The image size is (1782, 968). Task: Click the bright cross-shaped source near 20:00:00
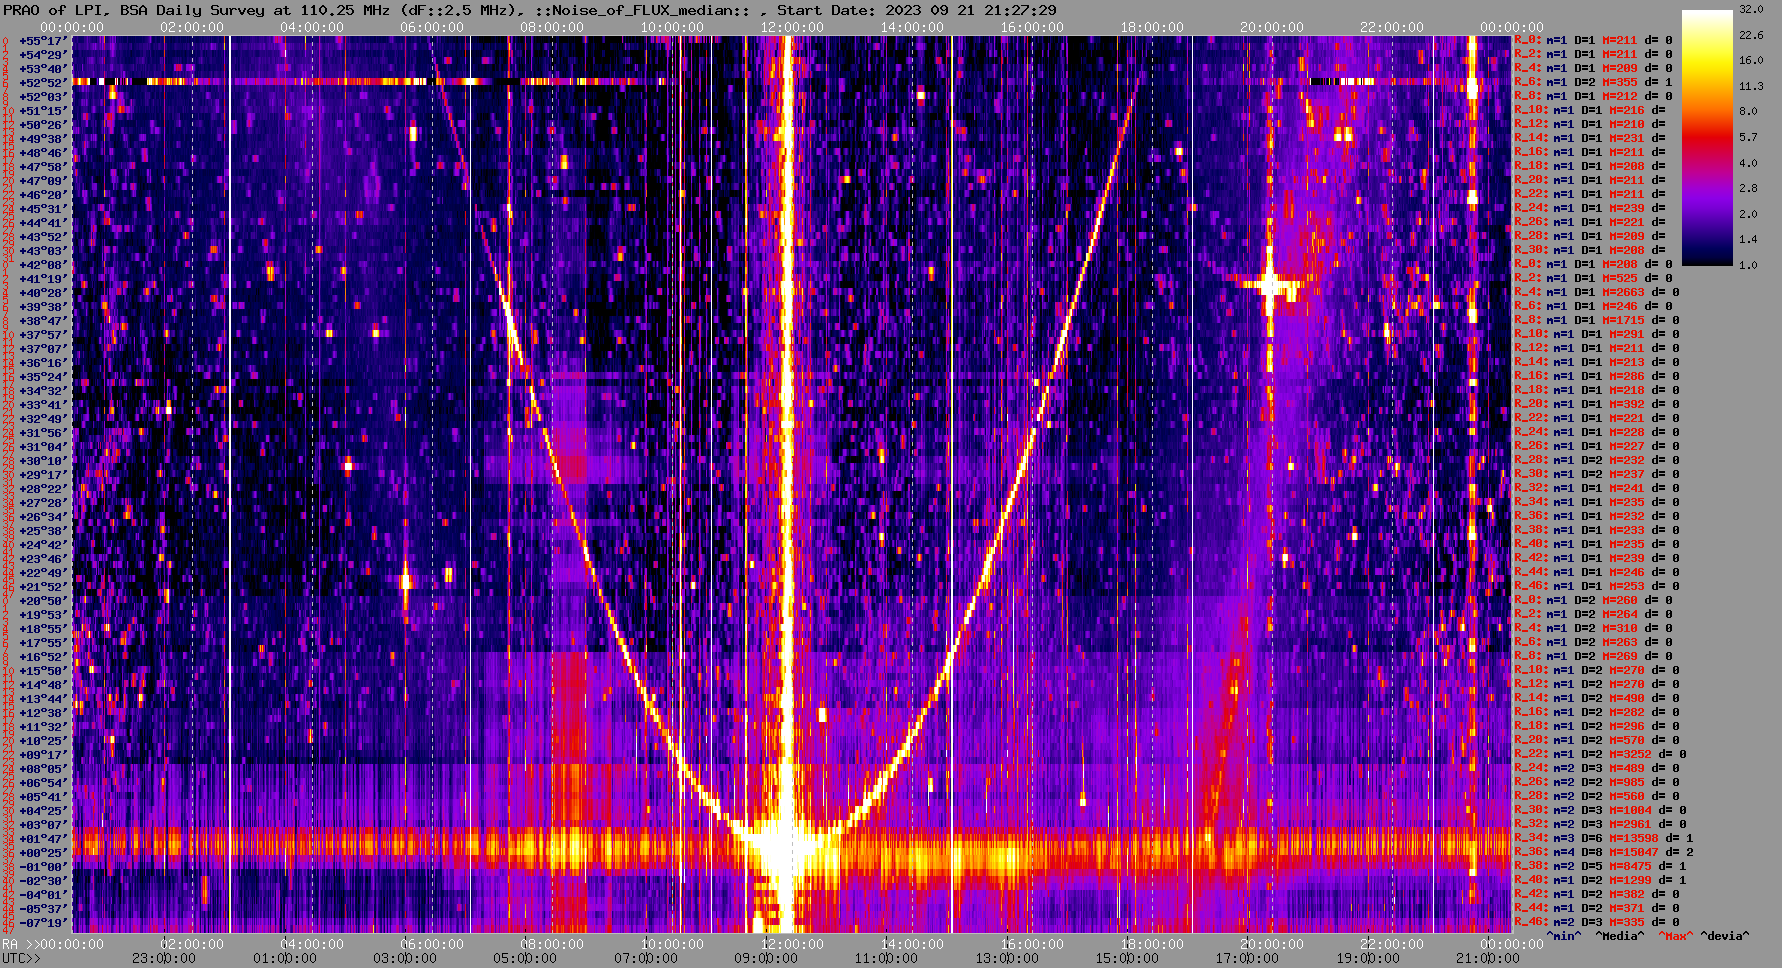[x=1270, y=286]
